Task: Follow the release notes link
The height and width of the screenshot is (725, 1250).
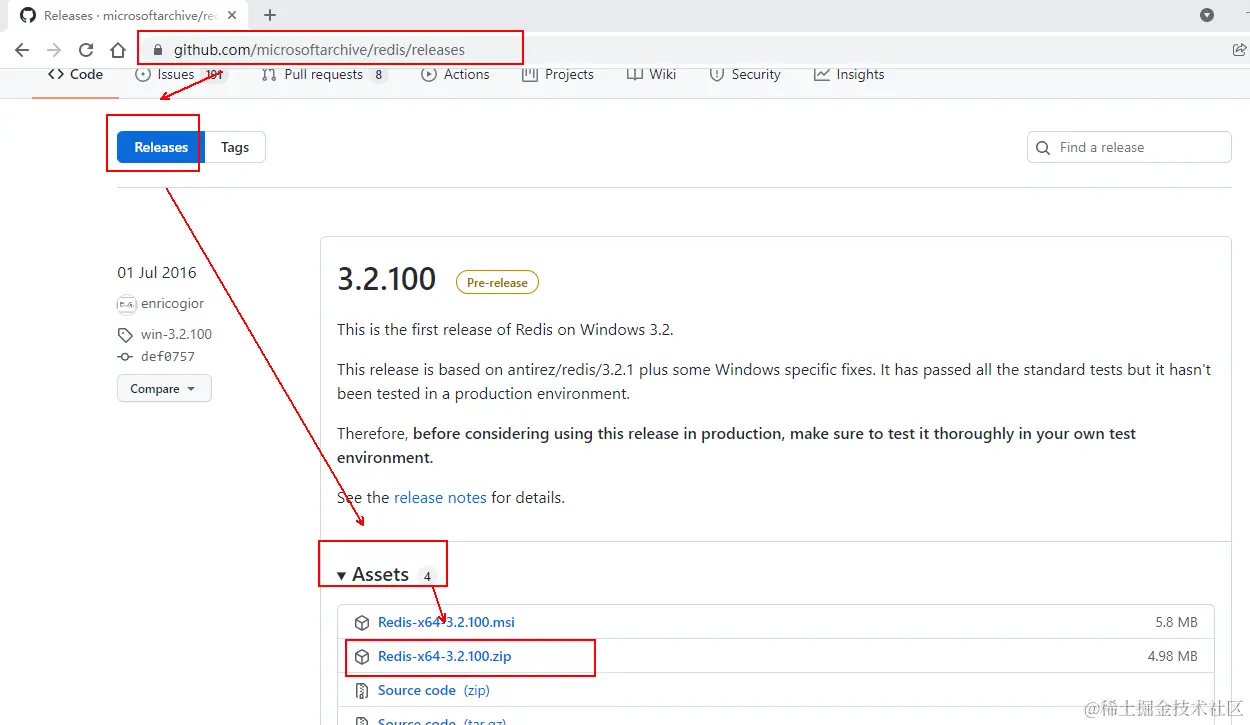Action: (440, 497)
